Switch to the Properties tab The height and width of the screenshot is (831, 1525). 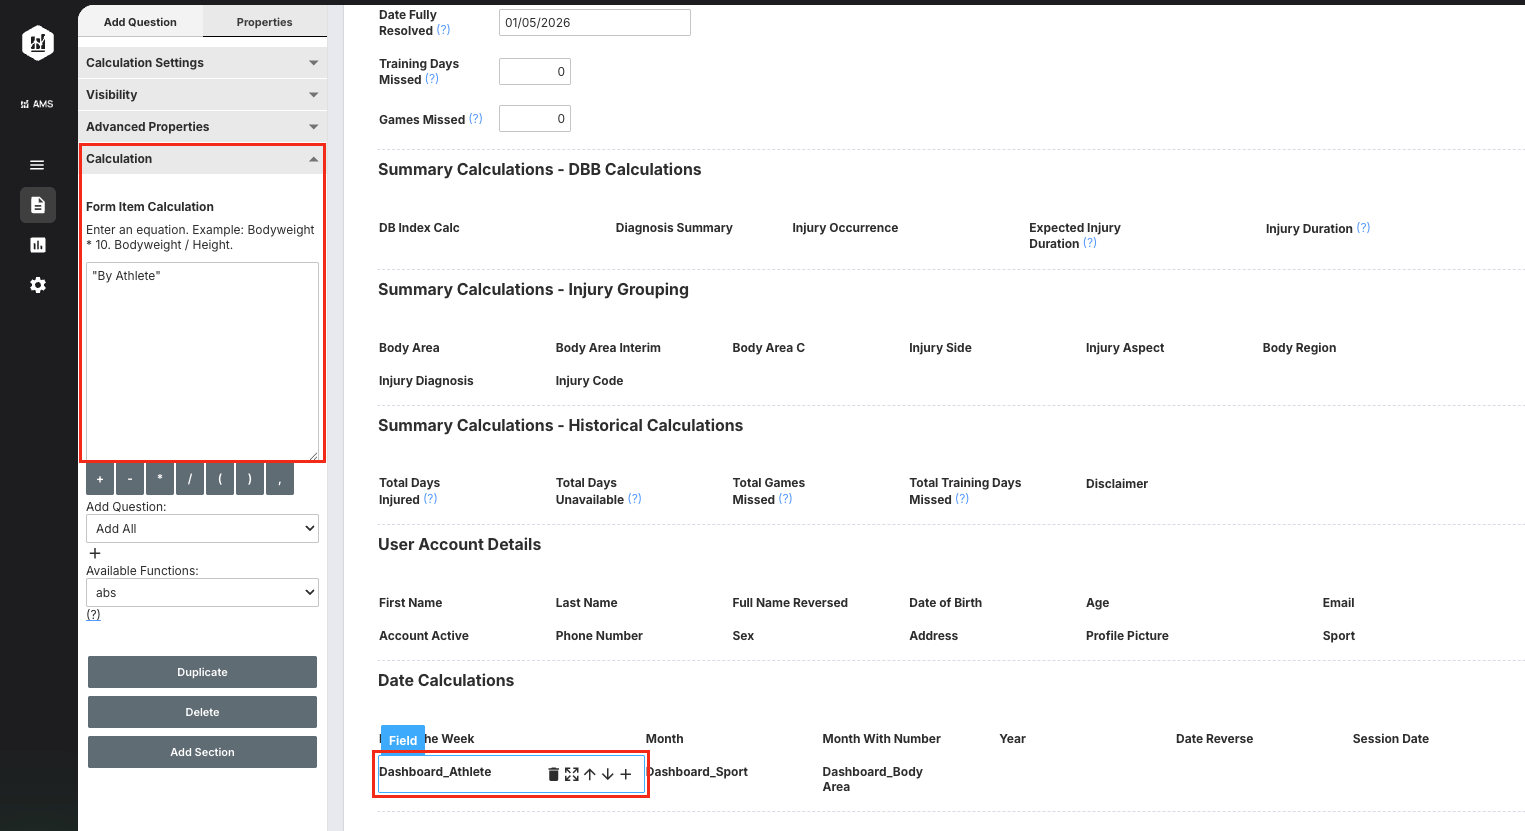point(265,22)
